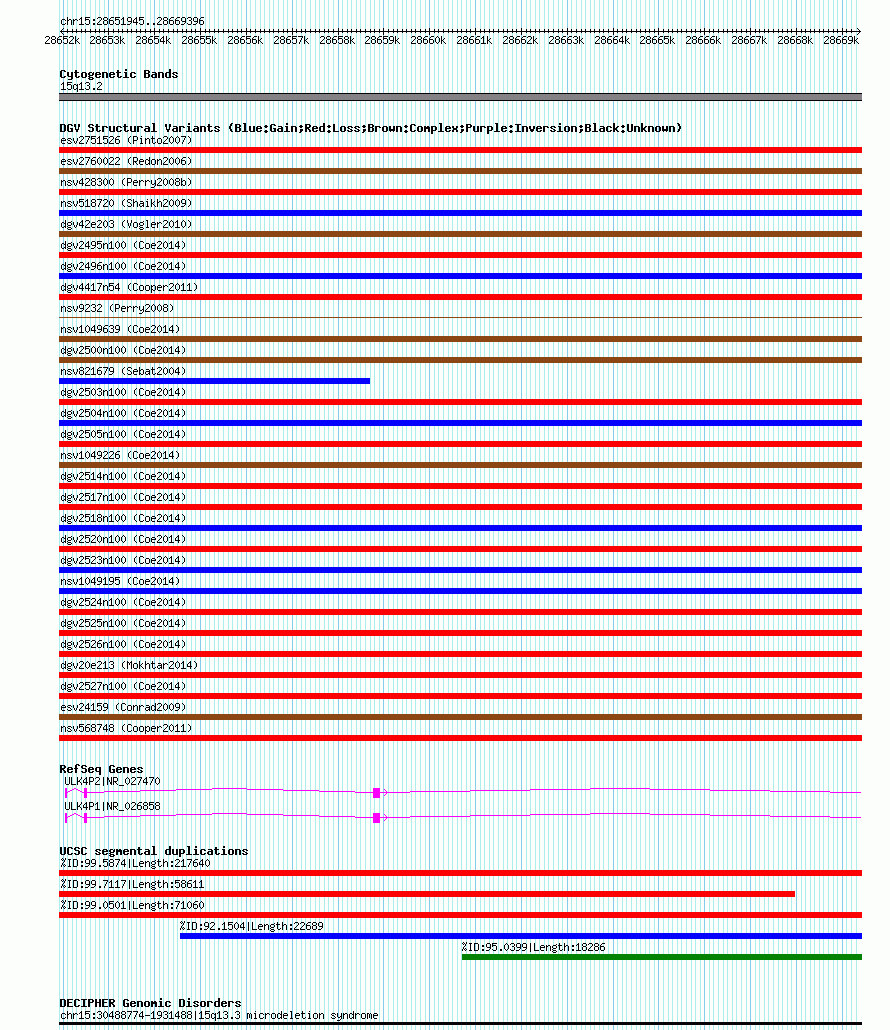Screen dimensions: 890x1030
Task: Open variant dgv42e203 (Vogler2010)
Action: [x=126, y=224]
